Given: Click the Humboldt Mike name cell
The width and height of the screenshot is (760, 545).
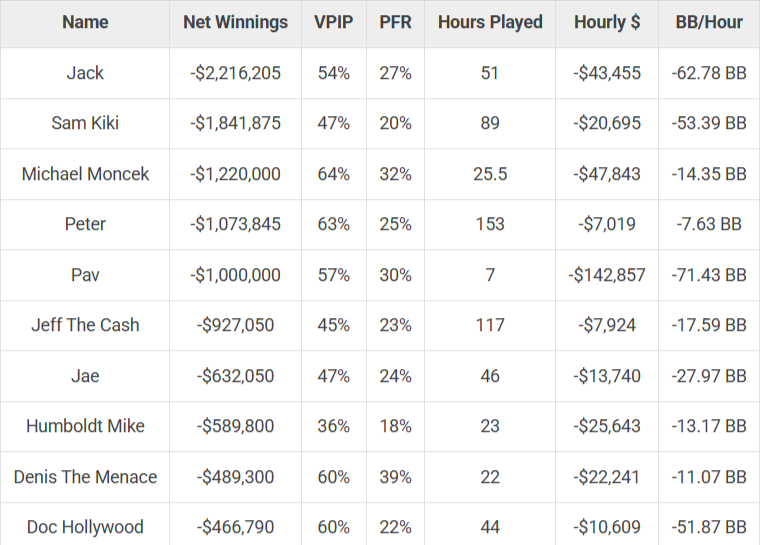Looking at the screenshot, I should [x=85, y=426].
